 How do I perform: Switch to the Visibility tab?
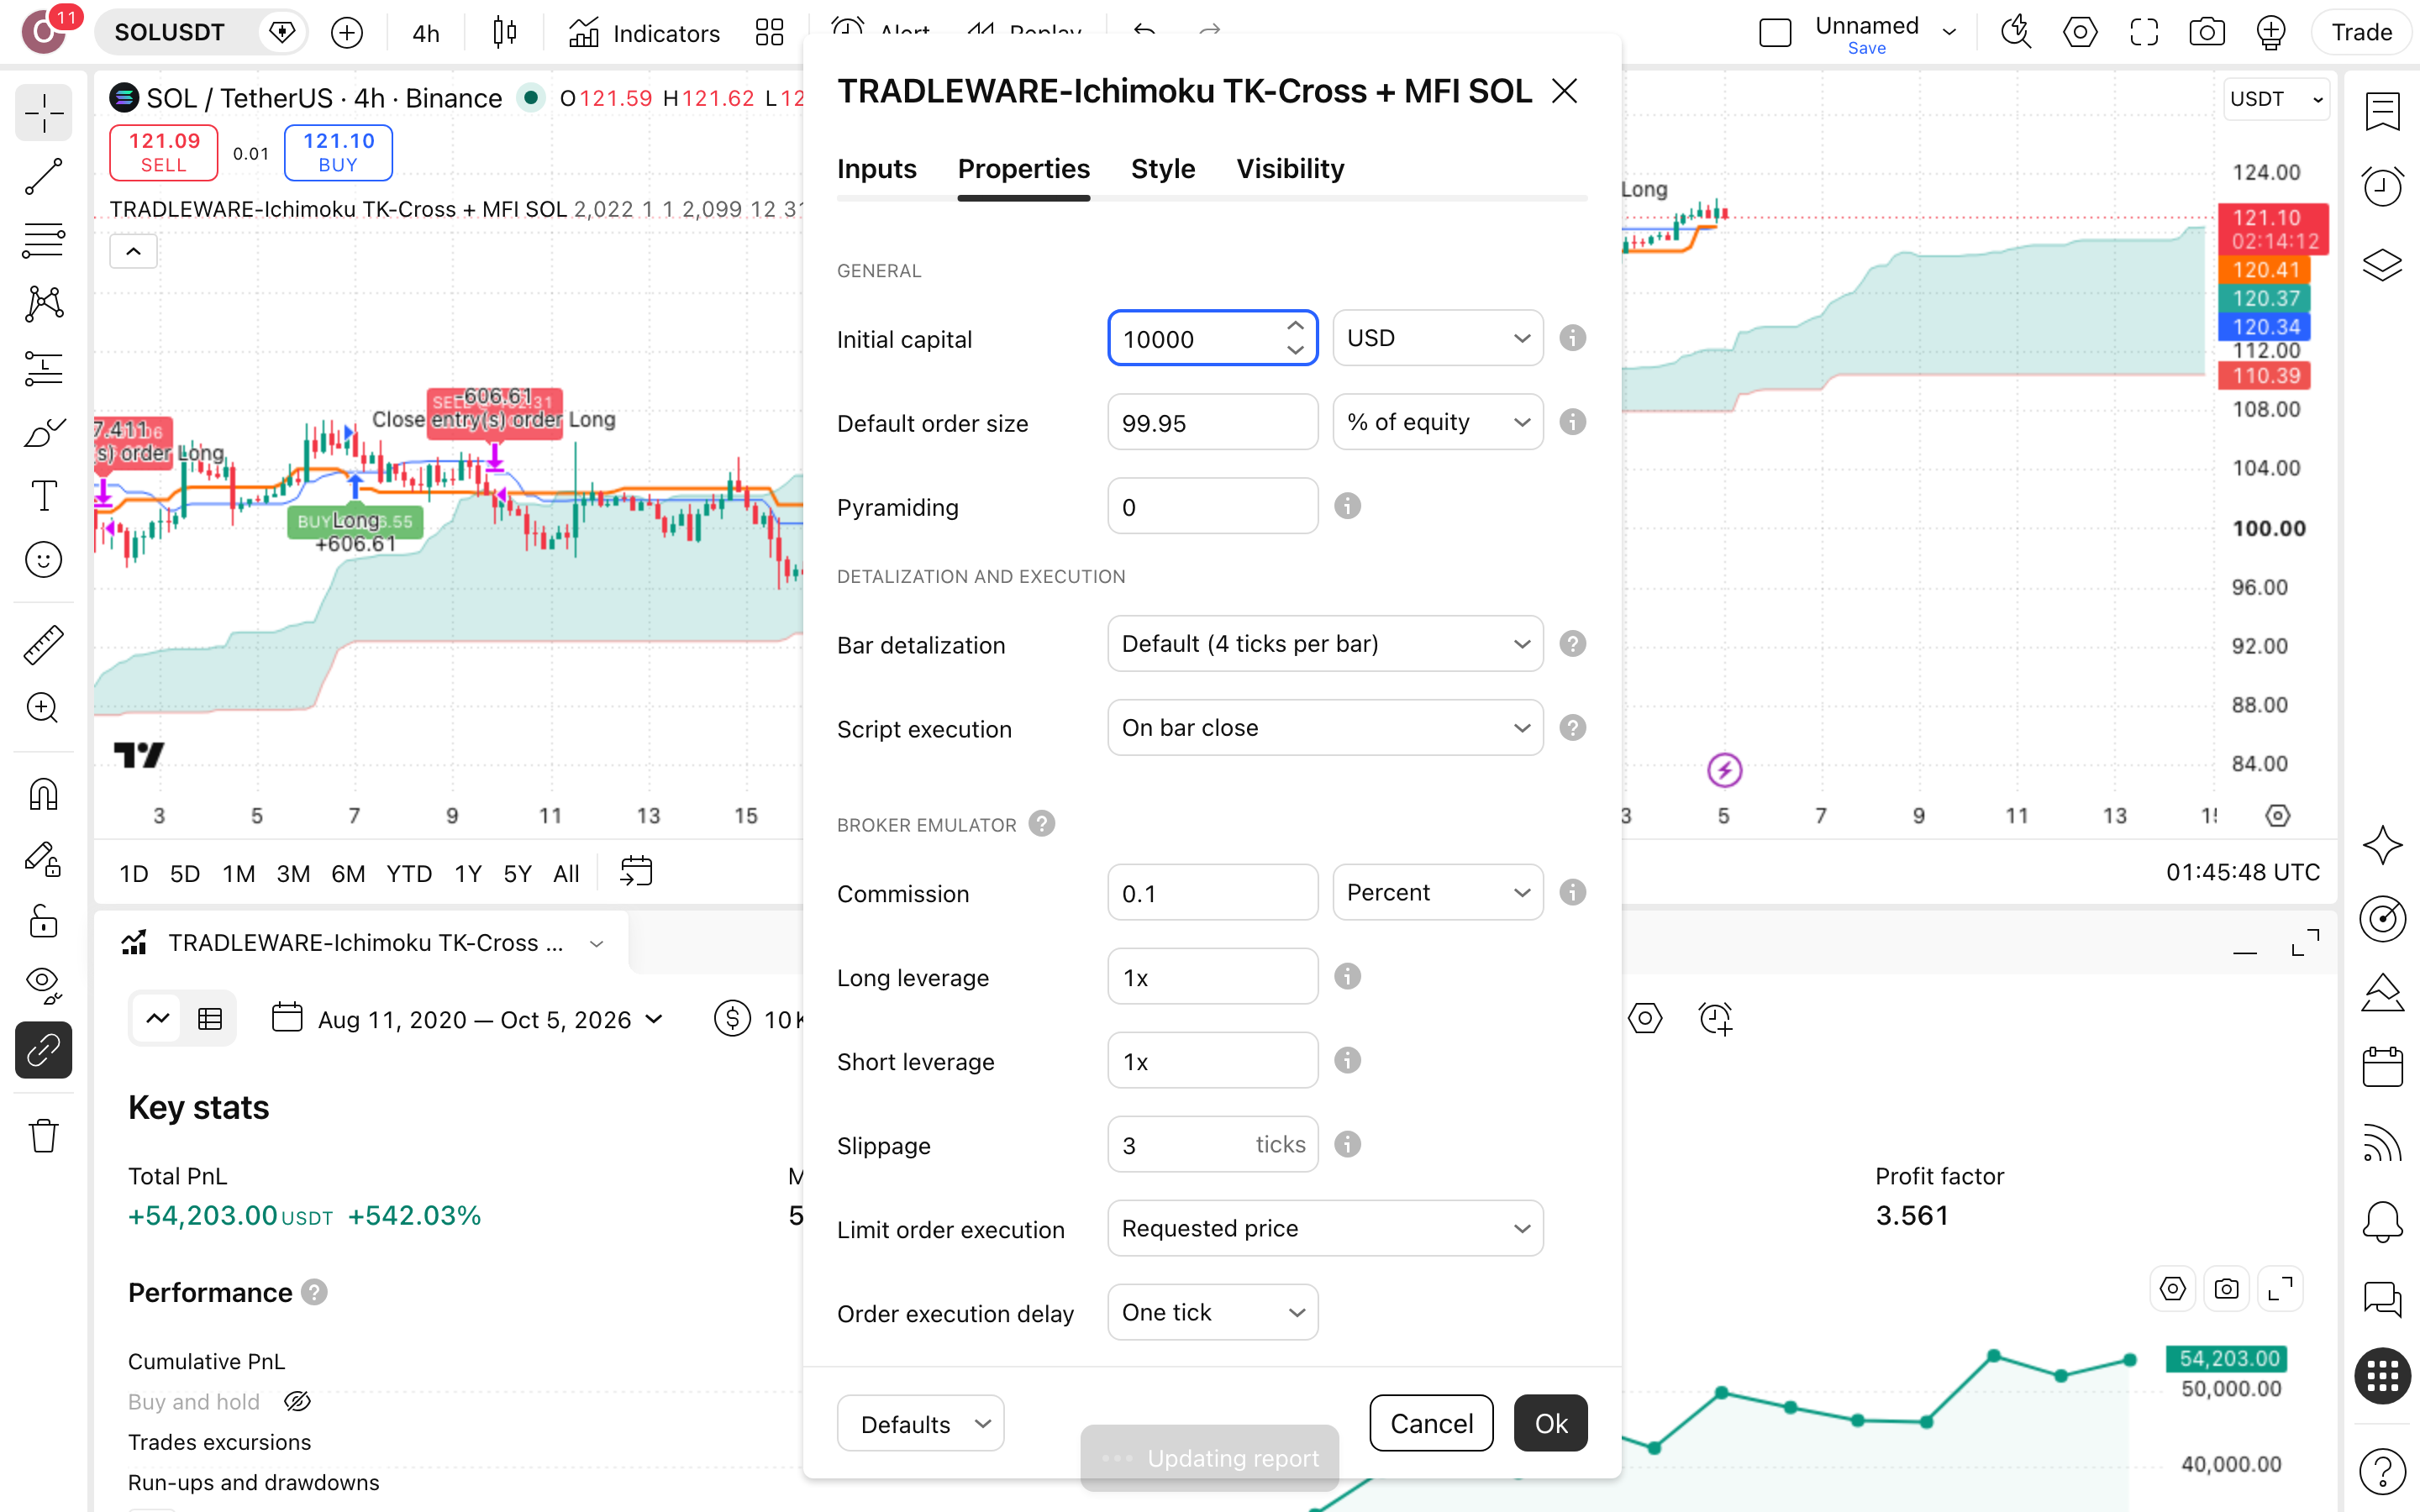tap(1289, 169)
